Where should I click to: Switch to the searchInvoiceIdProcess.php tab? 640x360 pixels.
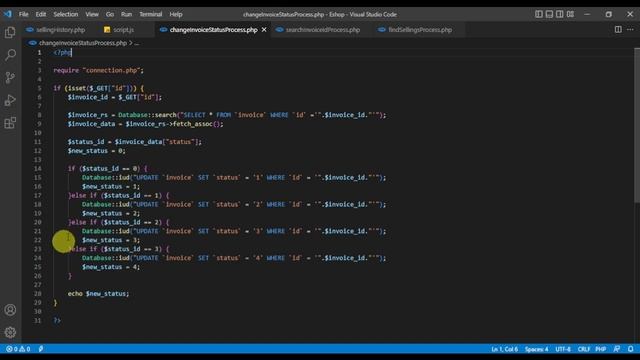click(322, 30)
